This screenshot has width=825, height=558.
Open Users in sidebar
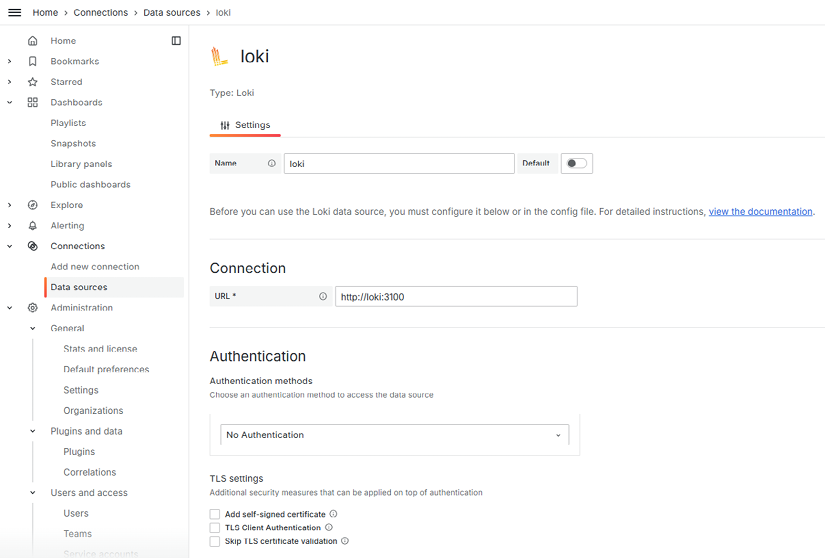[76, 513]
